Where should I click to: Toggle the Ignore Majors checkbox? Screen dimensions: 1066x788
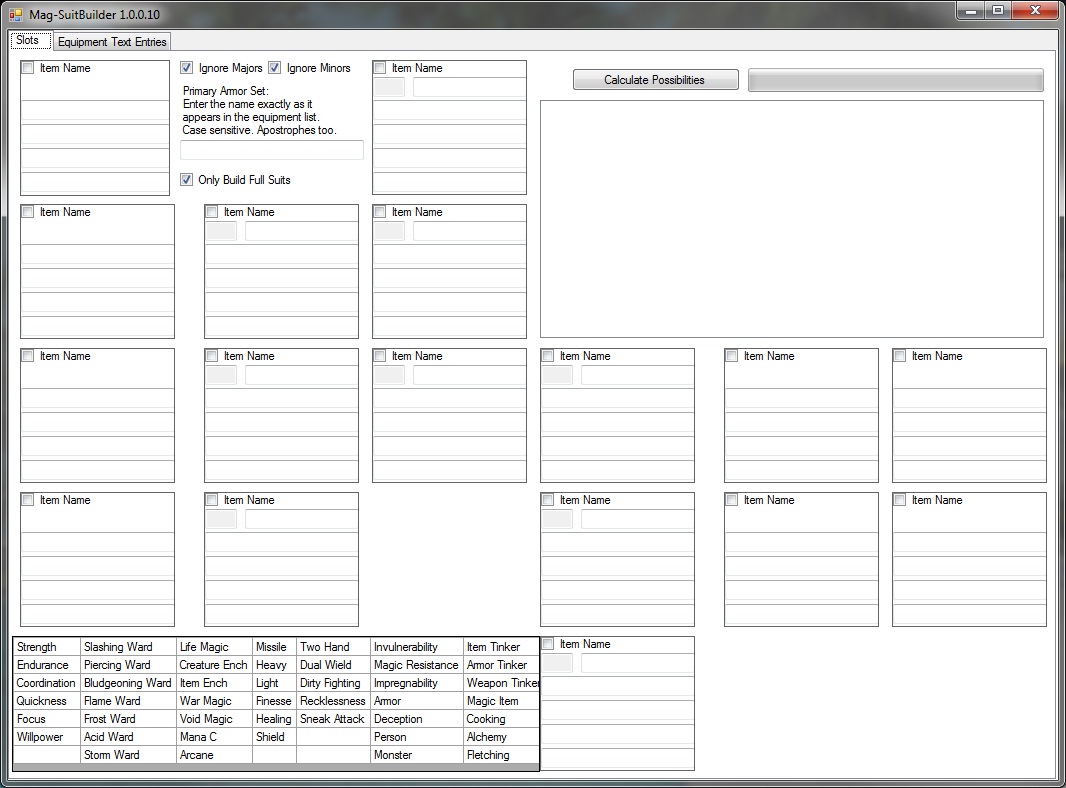tap(187, 68)
